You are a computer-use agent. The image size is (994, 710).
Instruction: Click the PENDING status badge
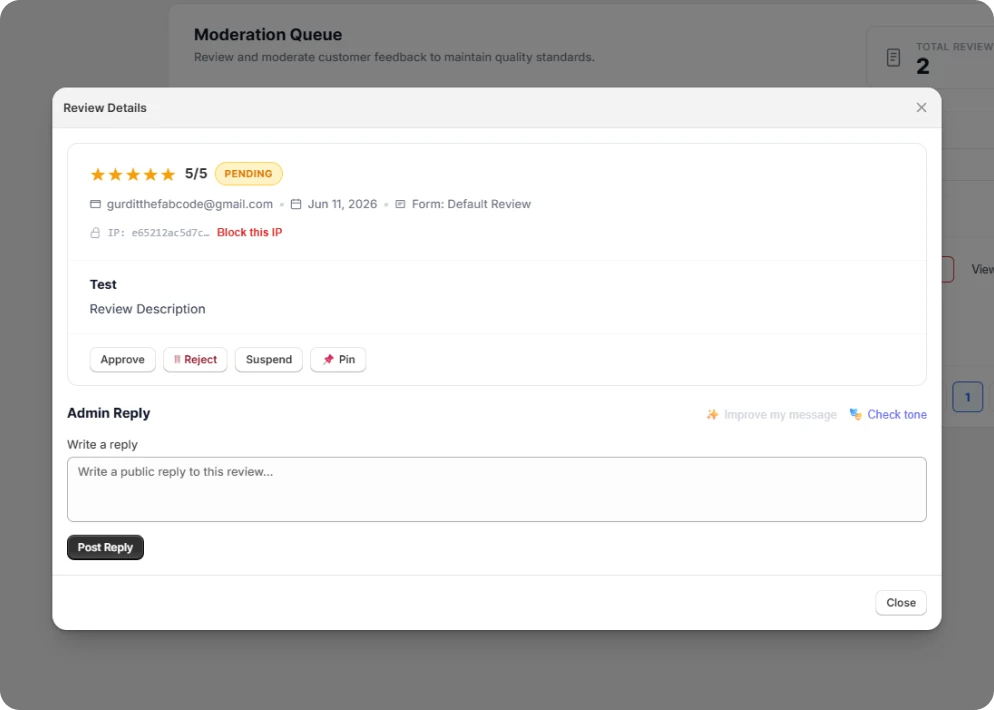click(248, 174)
